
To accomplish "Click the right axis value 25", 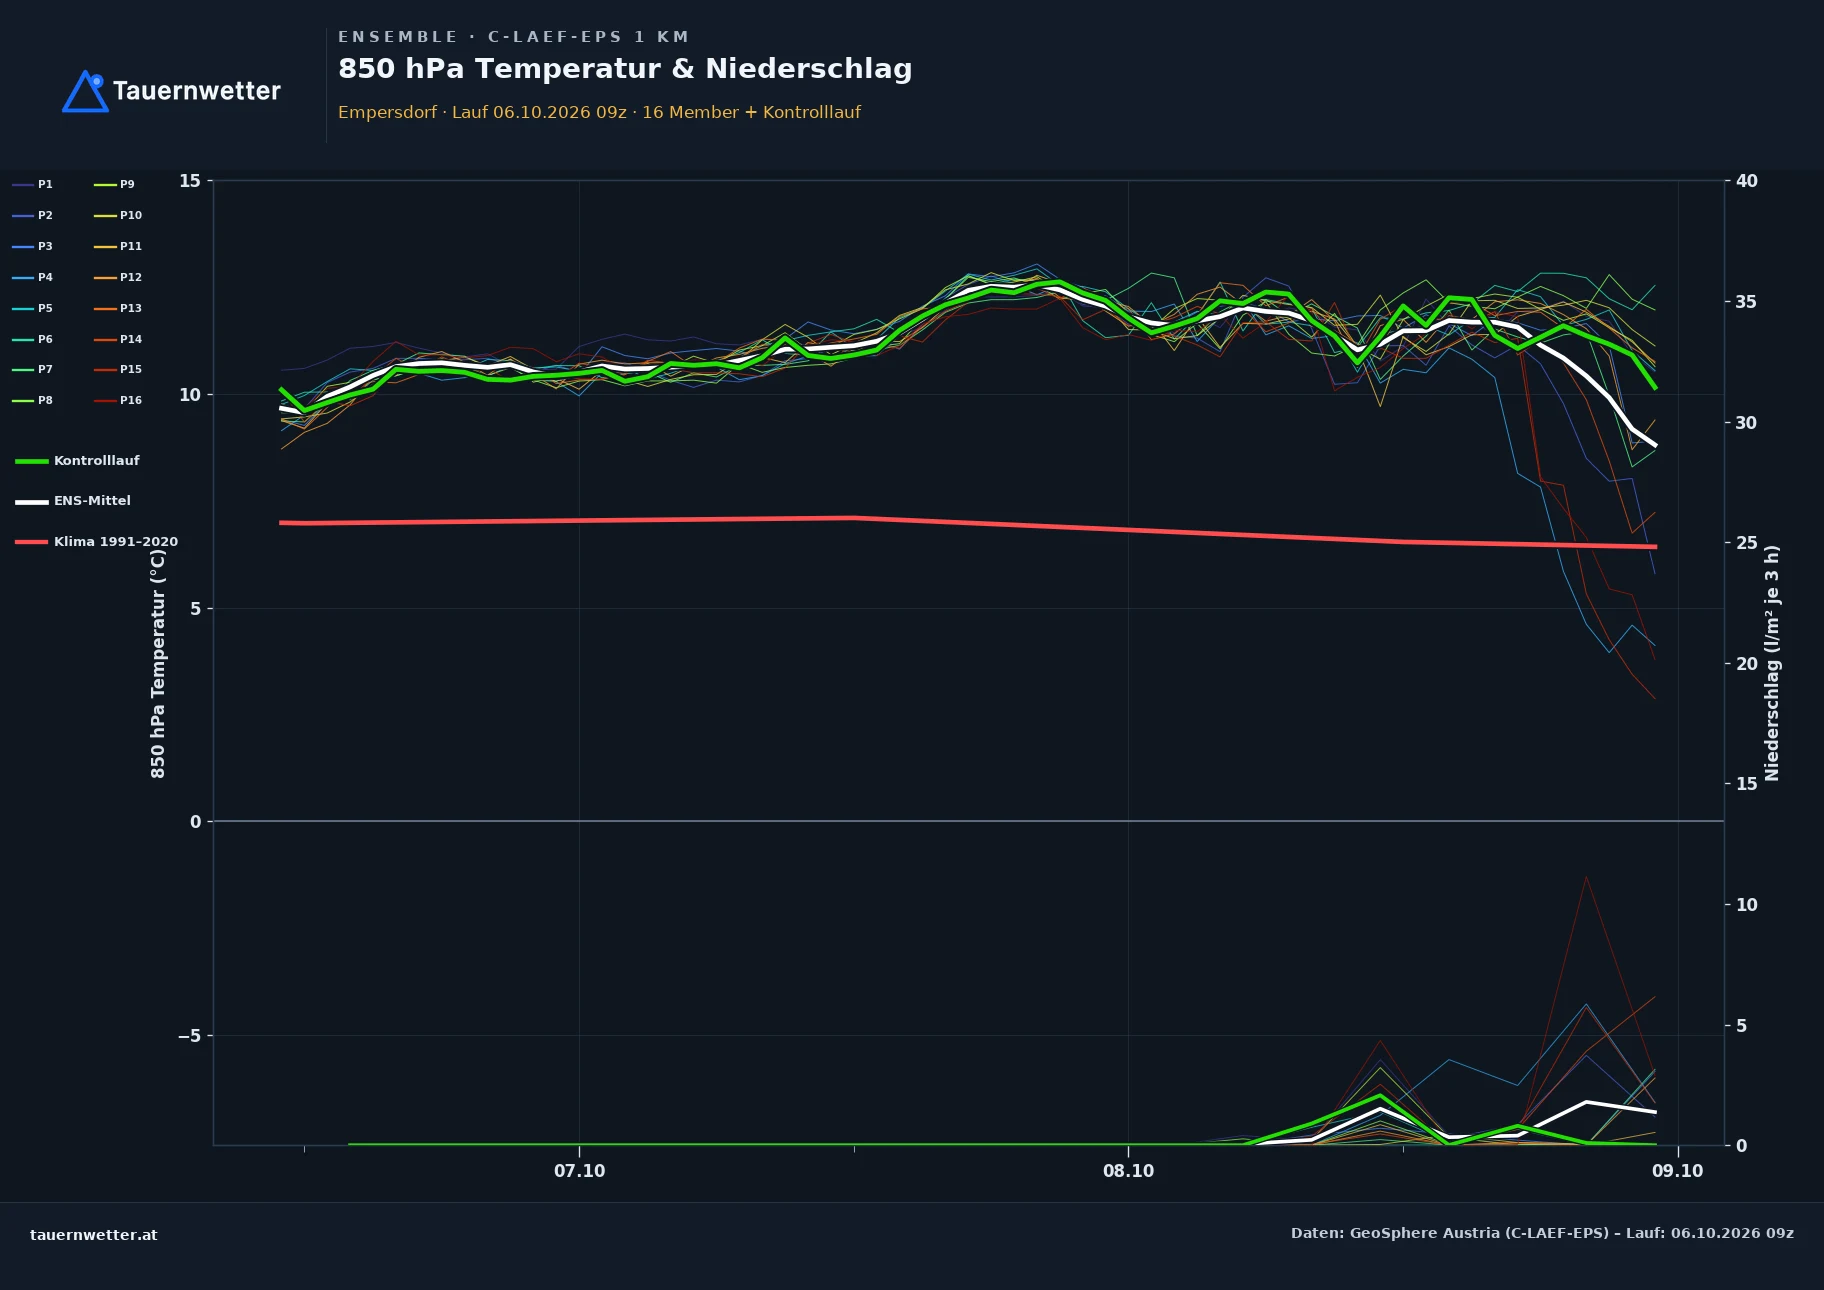I will 1747,543.
